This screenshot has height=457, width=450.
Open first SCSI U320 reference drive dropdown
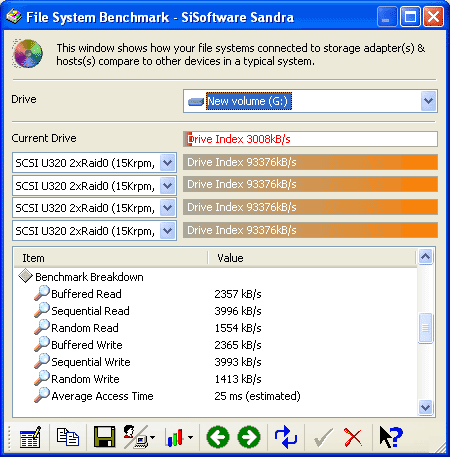(x=168, y=163)
